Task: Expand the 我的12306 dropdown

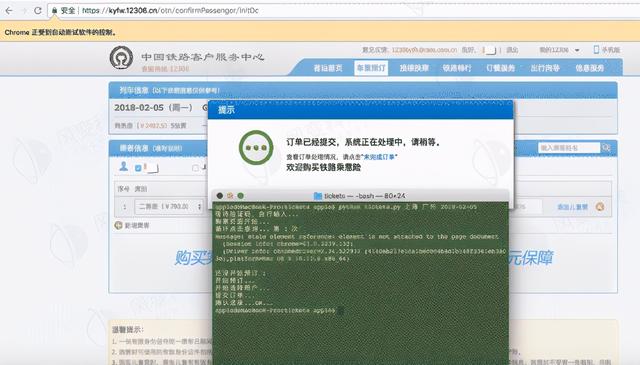Action: [x=559, y=50]
